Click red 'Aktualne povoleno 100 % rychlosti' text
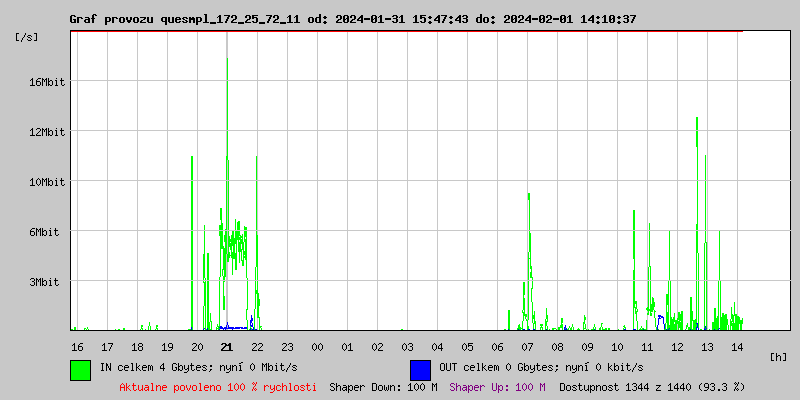Screen dimensions: 800x400 tap(218, 387)
